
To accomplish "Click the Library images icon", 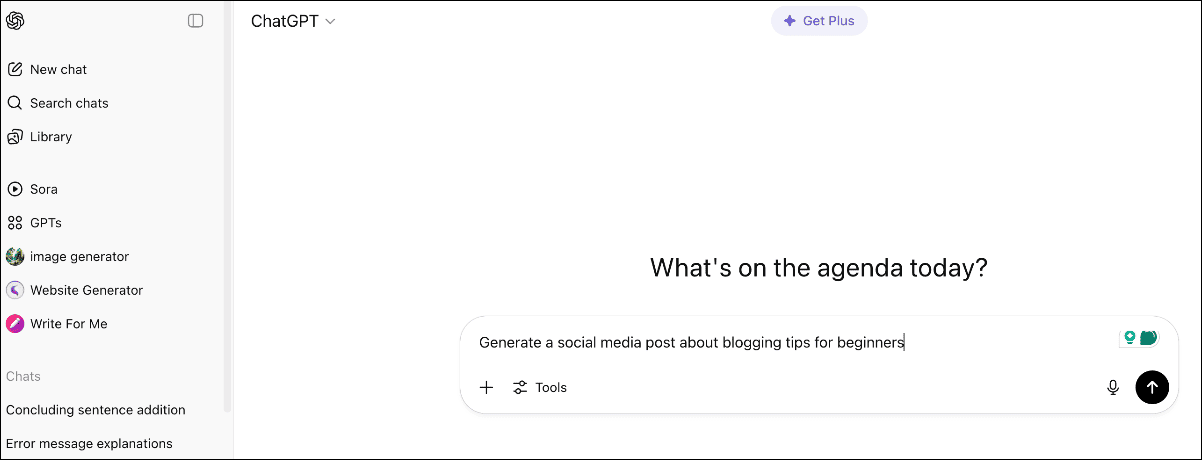I will coord(15,137).
